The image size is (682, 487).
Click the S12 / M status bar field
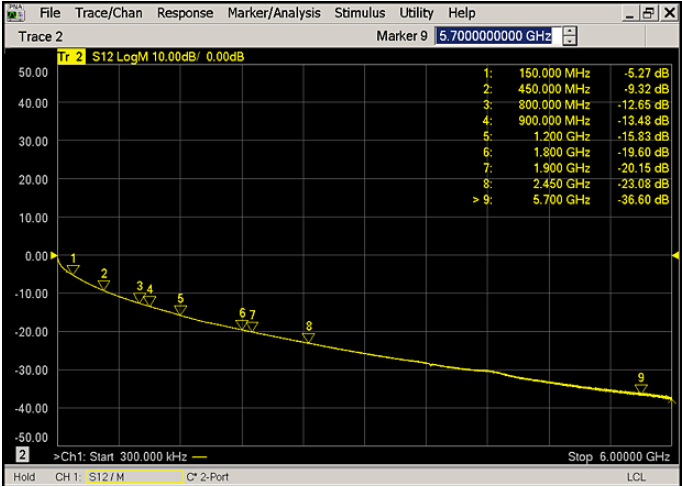coord(135,477)
